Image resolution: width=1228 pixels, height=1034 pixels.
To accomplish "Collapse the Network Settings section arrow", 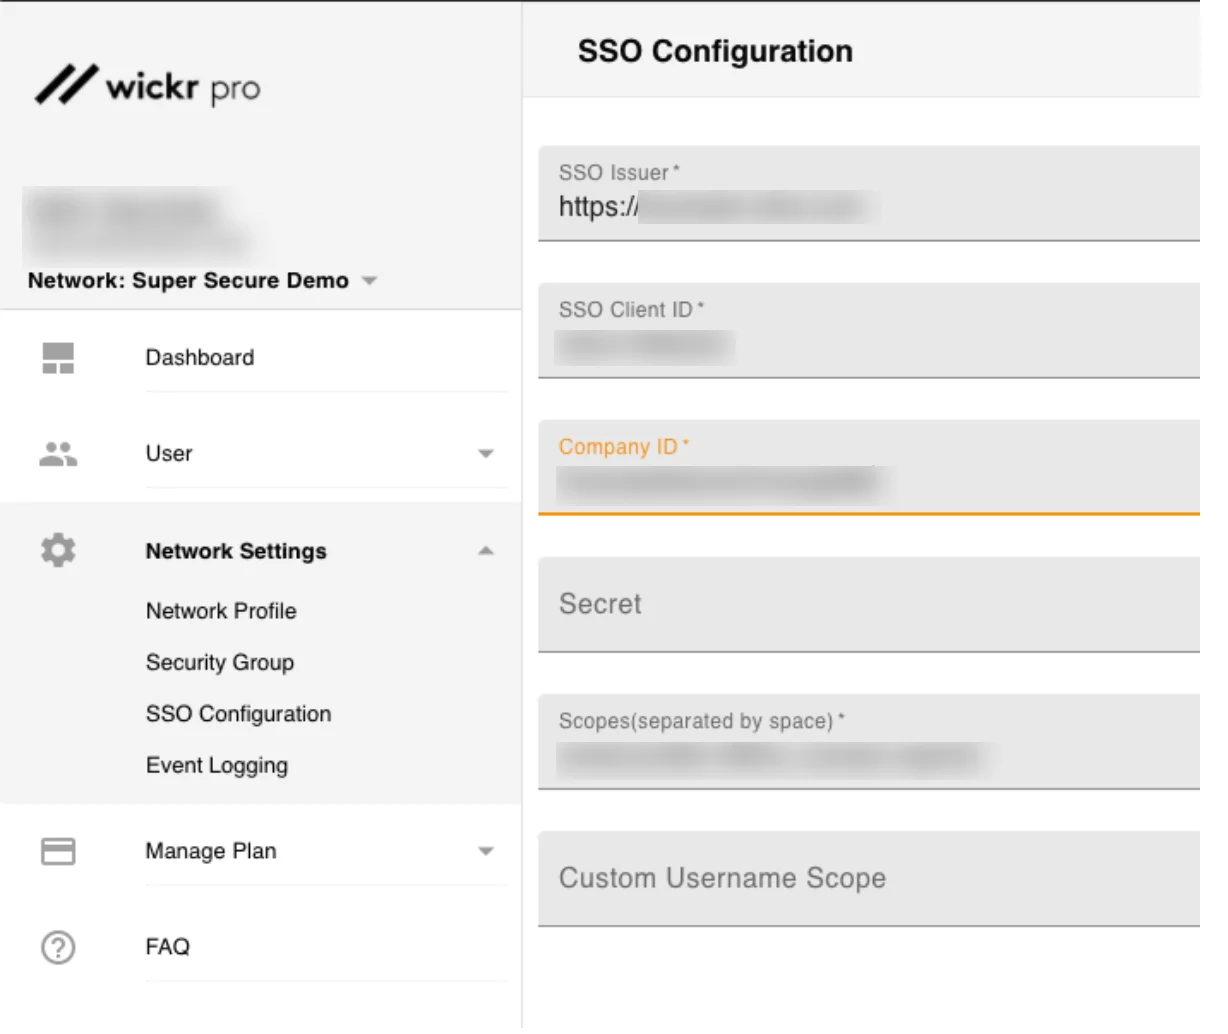I will point(486,551).
